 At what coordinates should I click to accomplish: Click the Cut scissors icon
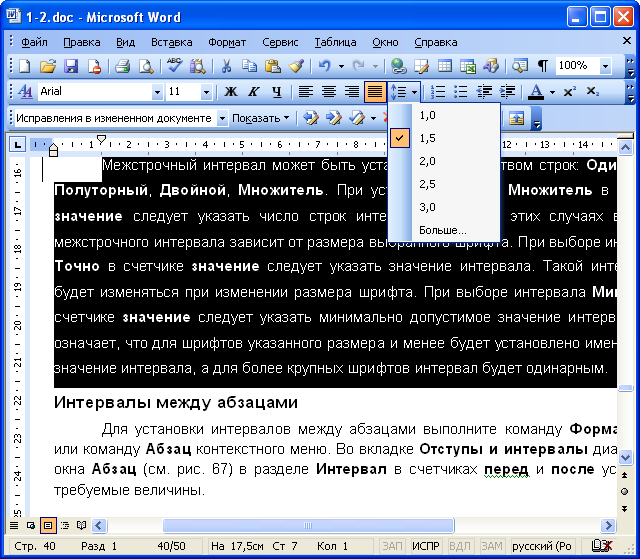pyautogui.click(x=227, y=66)
